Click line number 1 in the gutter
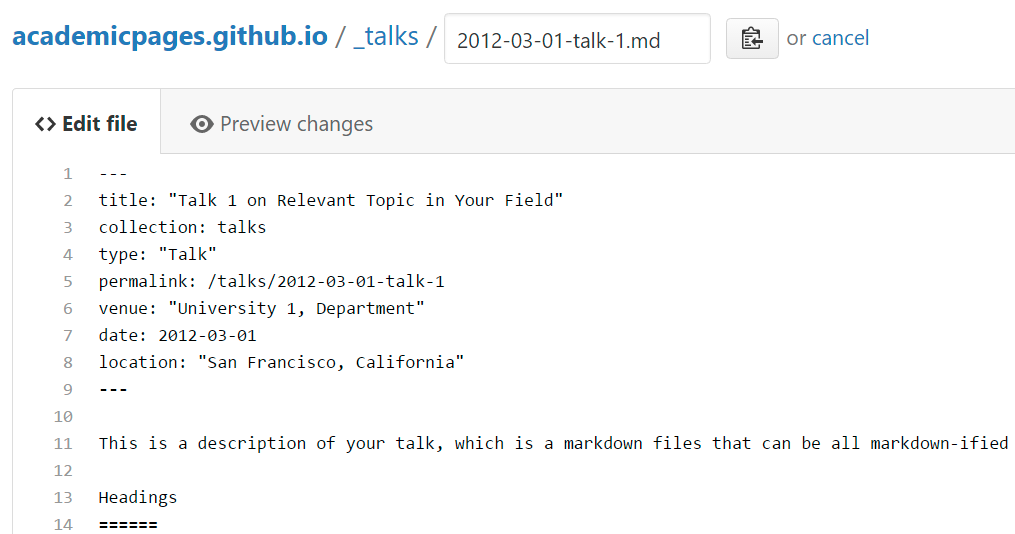The image size is (1015, 534). click(x=67, y=174)
